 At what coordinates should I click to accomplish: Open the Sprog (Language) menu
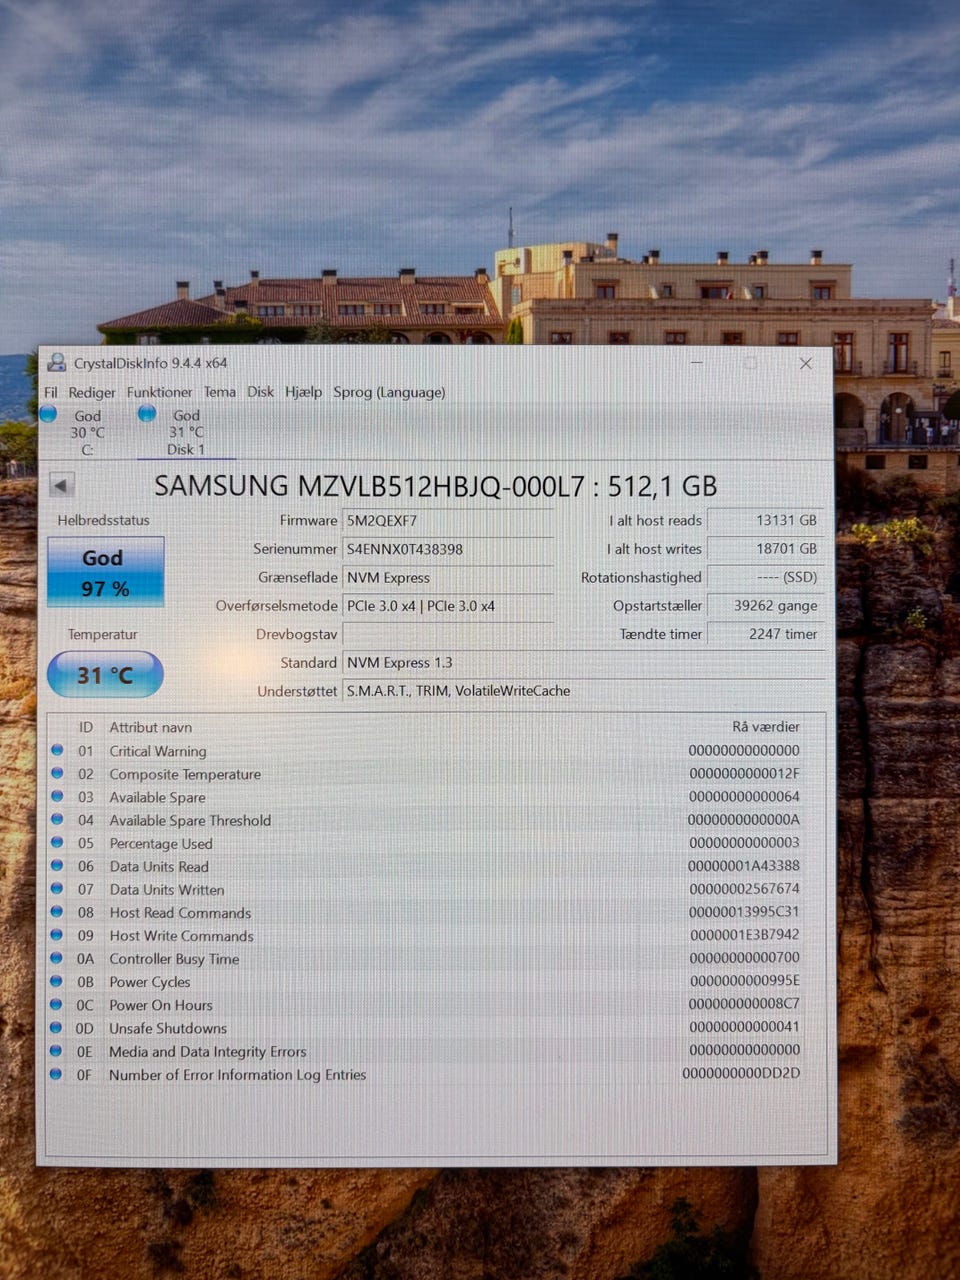coord(389,392)
